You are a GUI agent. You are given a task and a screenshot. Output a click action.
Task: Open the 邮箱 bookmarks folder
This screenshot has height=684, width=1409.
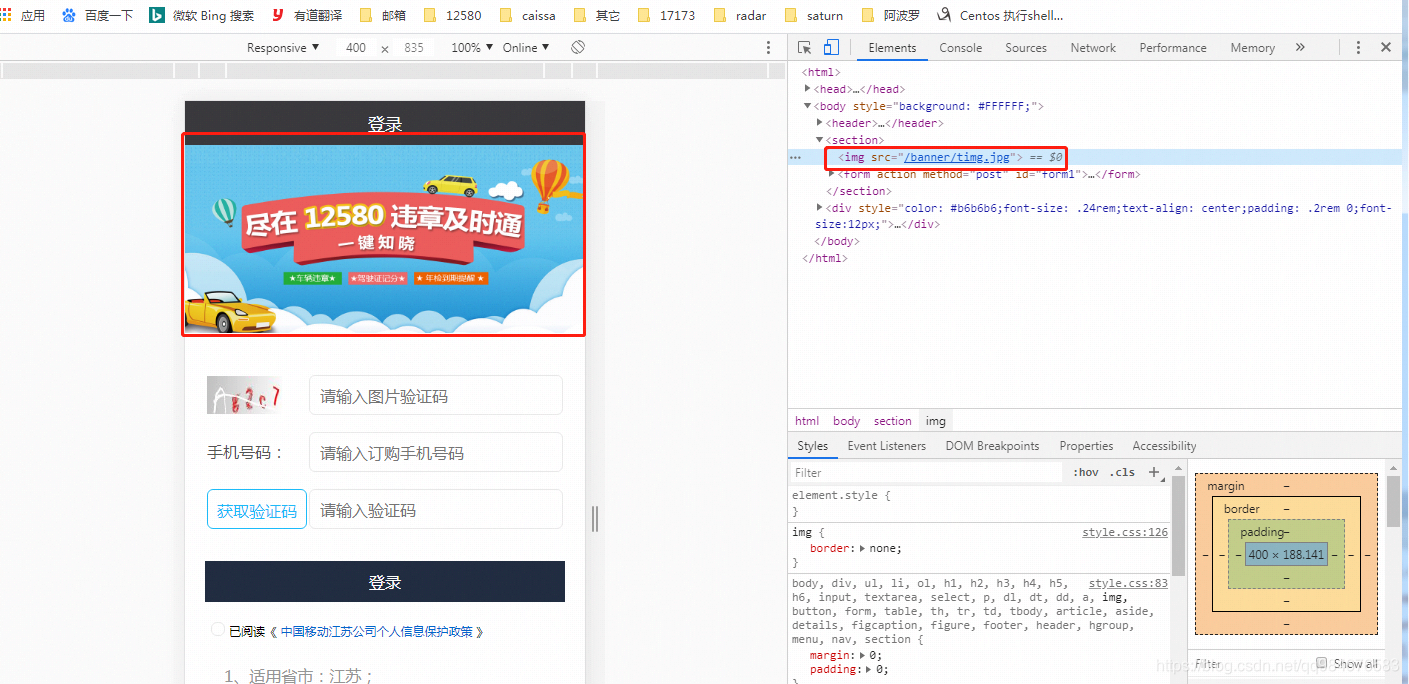click(x=383, y=15)
